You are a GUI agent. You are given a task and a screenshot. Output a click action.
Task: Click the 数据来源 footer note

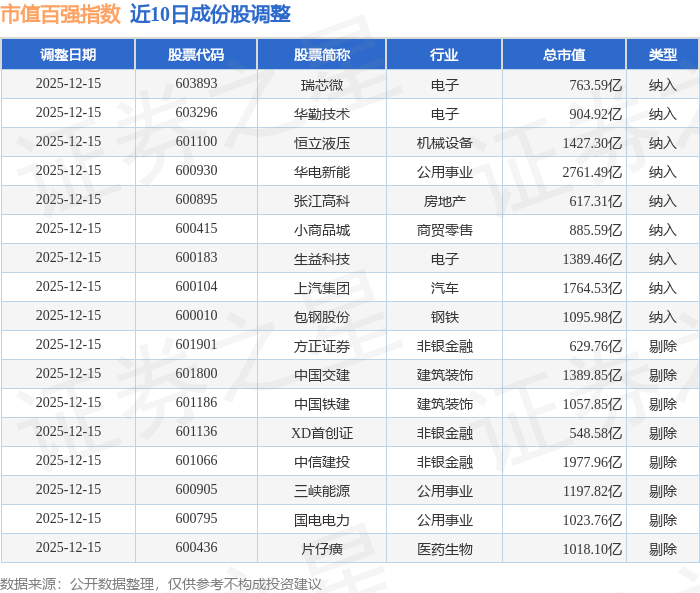[160, 584]
